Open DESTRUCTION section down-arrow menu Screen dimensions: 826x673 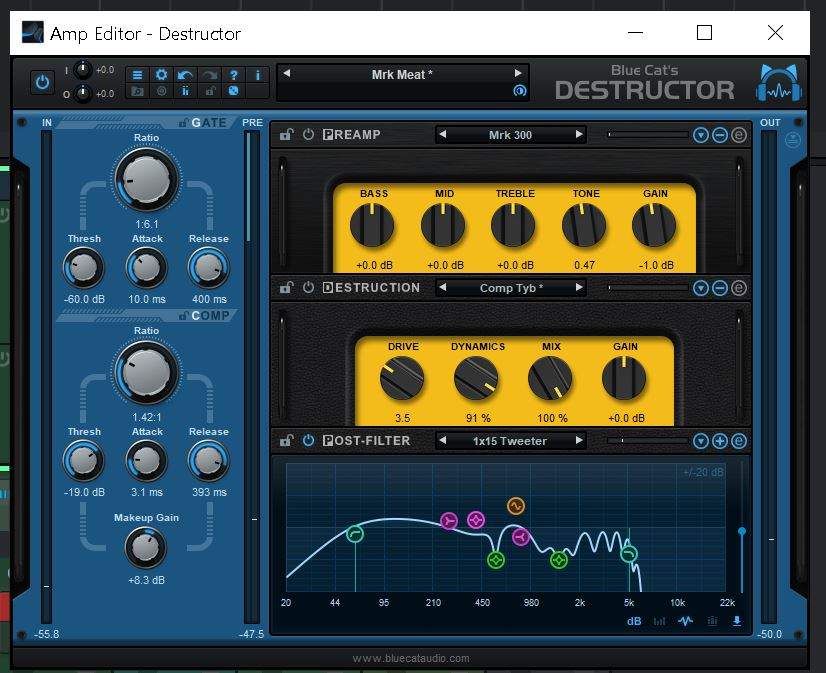coord(701,288)
